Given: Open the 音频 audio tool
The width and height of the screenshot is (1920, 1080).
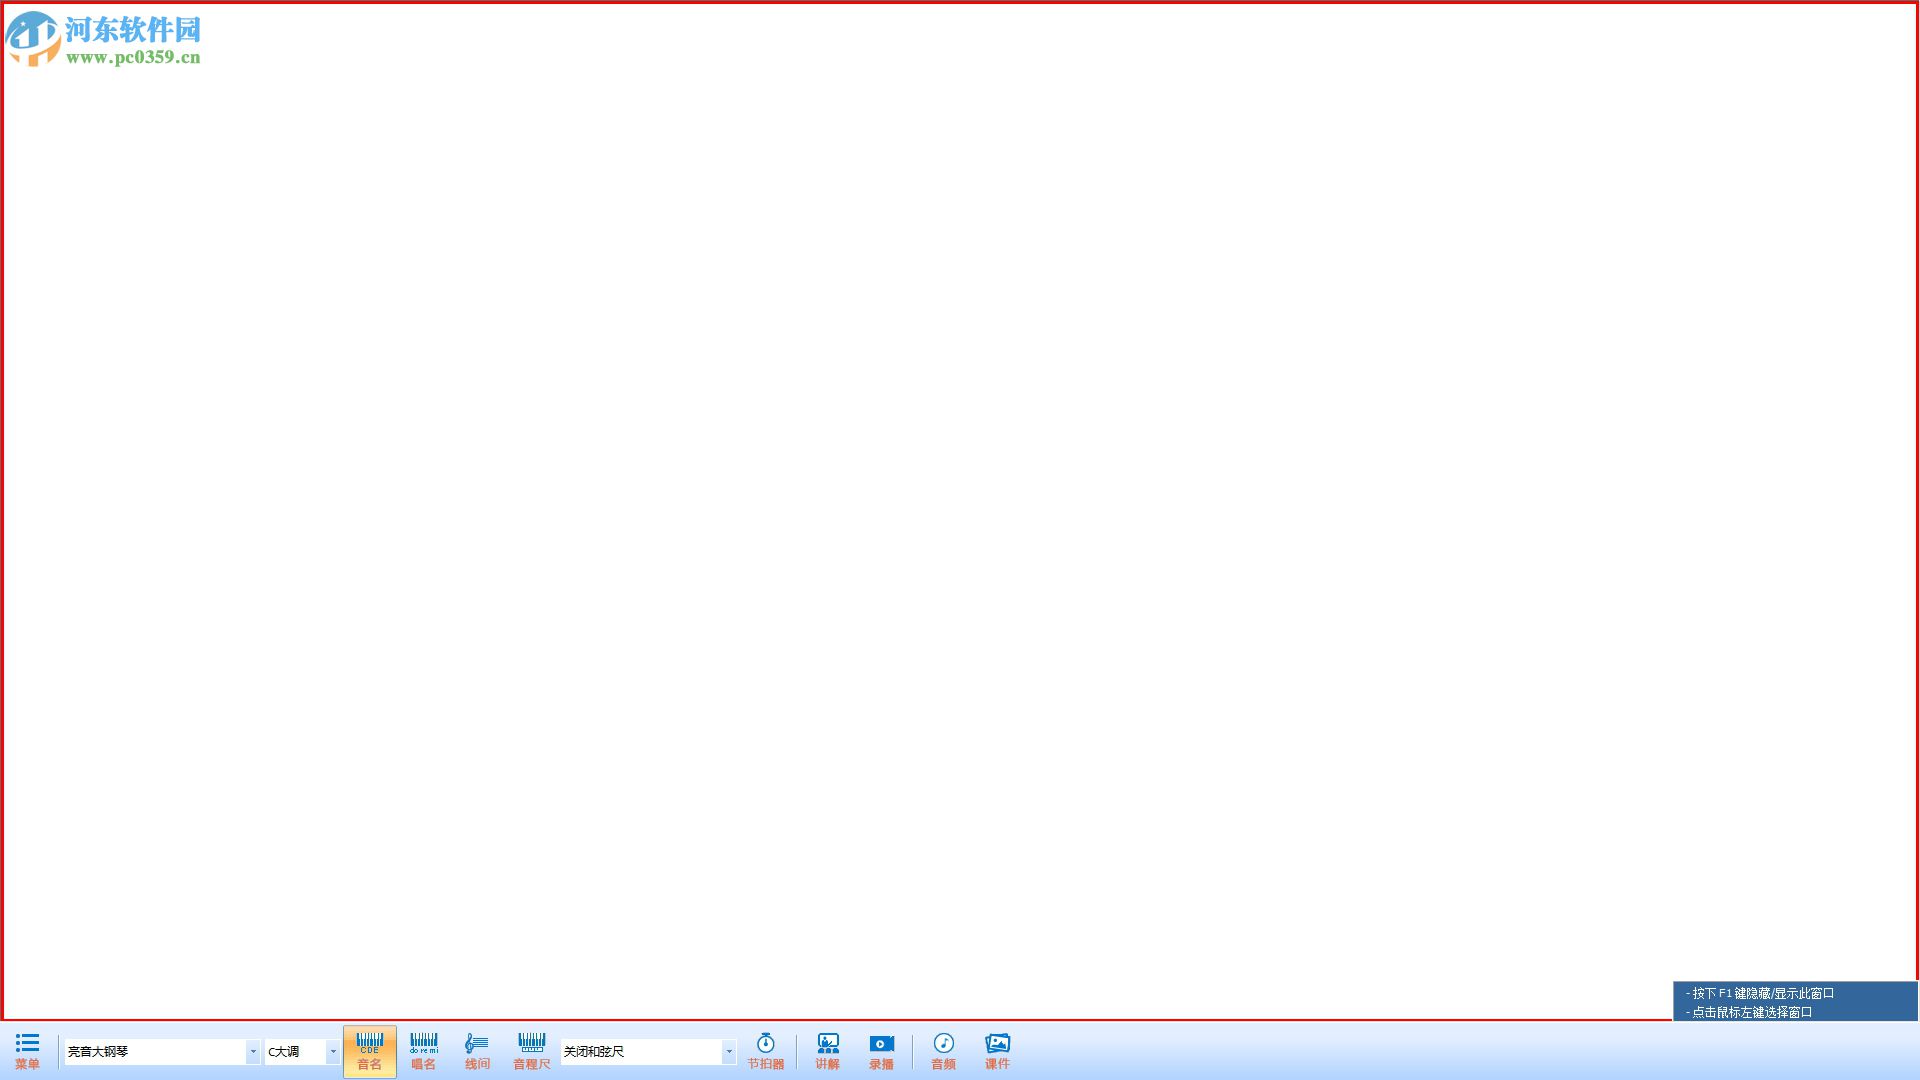Looking at the screenshot, I should pos(943,1051).
